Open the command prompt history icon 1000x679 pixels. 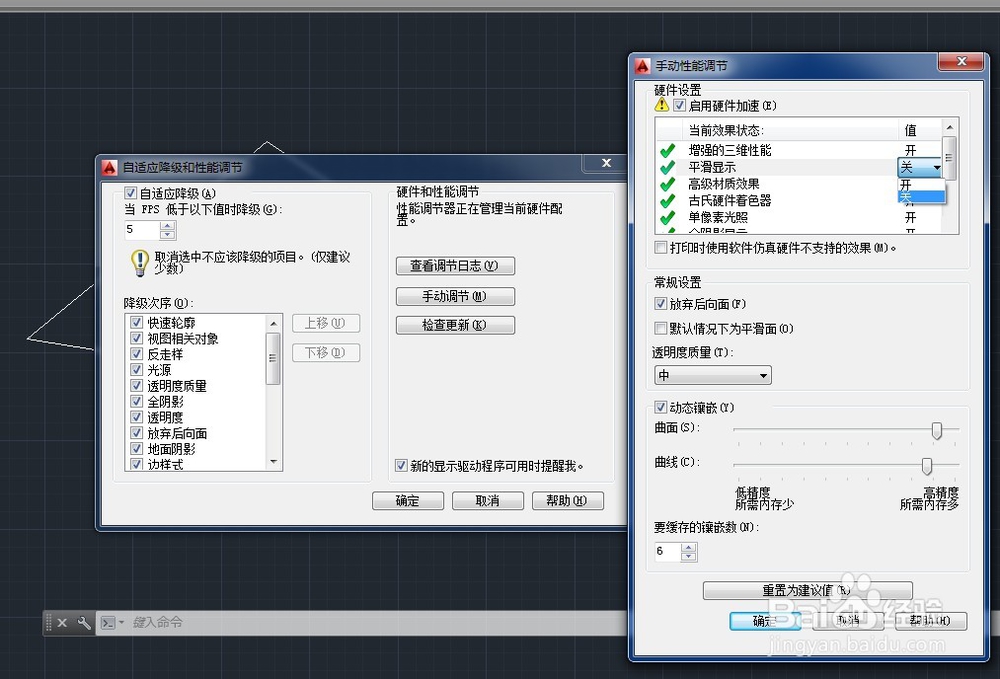[109, 623]
